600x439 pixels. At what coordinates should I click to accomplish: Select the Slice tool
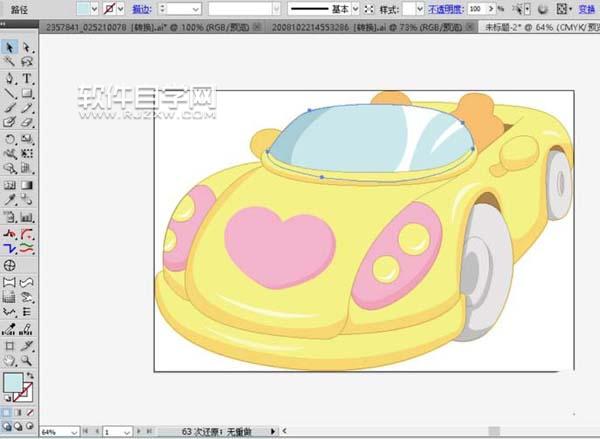pyautogui.click(x=27, y=346)
